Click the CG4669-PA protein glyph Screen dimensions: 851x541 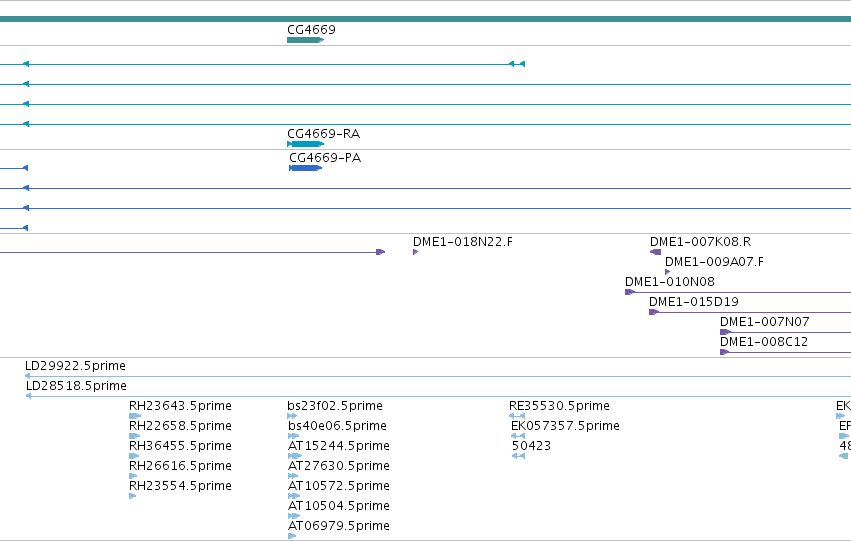coord(306,168)
